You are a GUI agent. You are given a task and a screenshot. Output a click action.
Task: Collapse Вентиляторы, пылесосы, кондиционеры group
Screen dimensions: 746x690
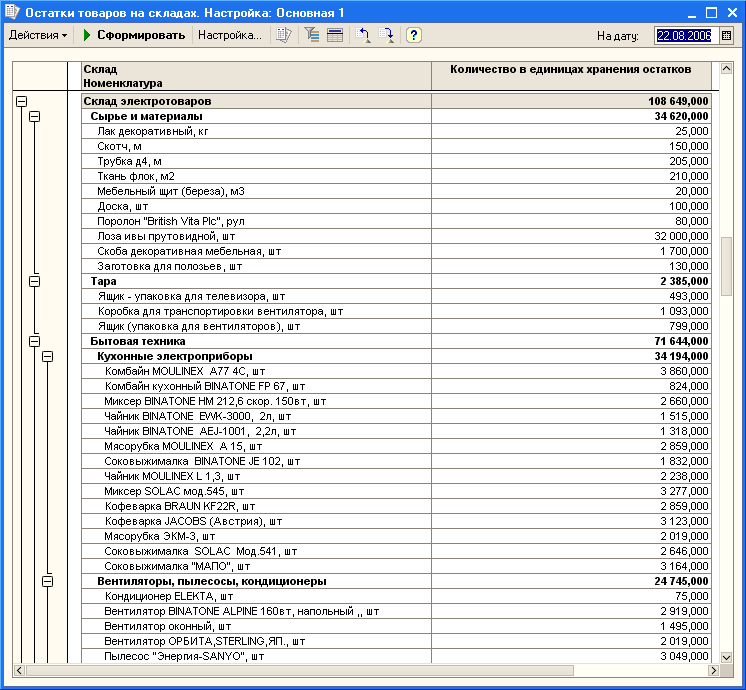click(x=47, y=581)
